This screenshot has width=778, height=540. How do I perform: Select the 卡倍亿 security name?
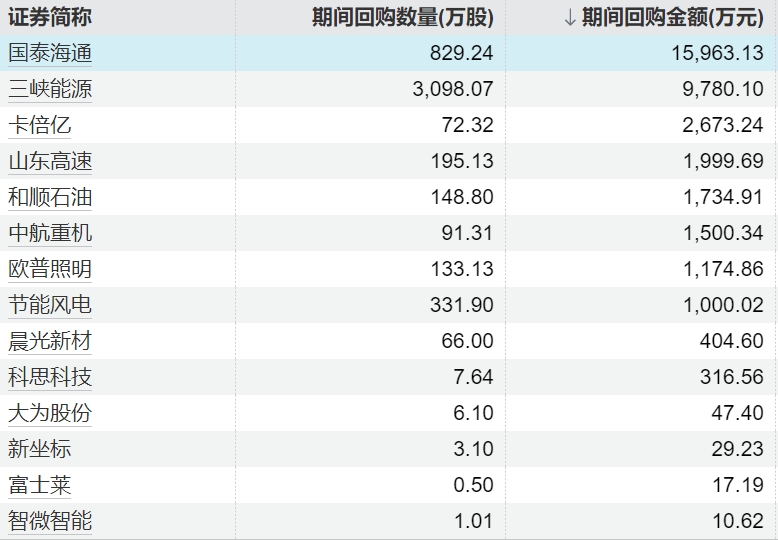point(40,126)
